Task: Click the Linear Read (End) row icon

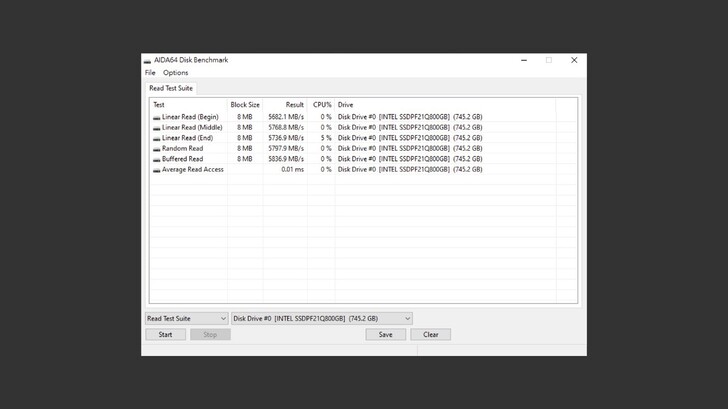Action: (156, 138)
